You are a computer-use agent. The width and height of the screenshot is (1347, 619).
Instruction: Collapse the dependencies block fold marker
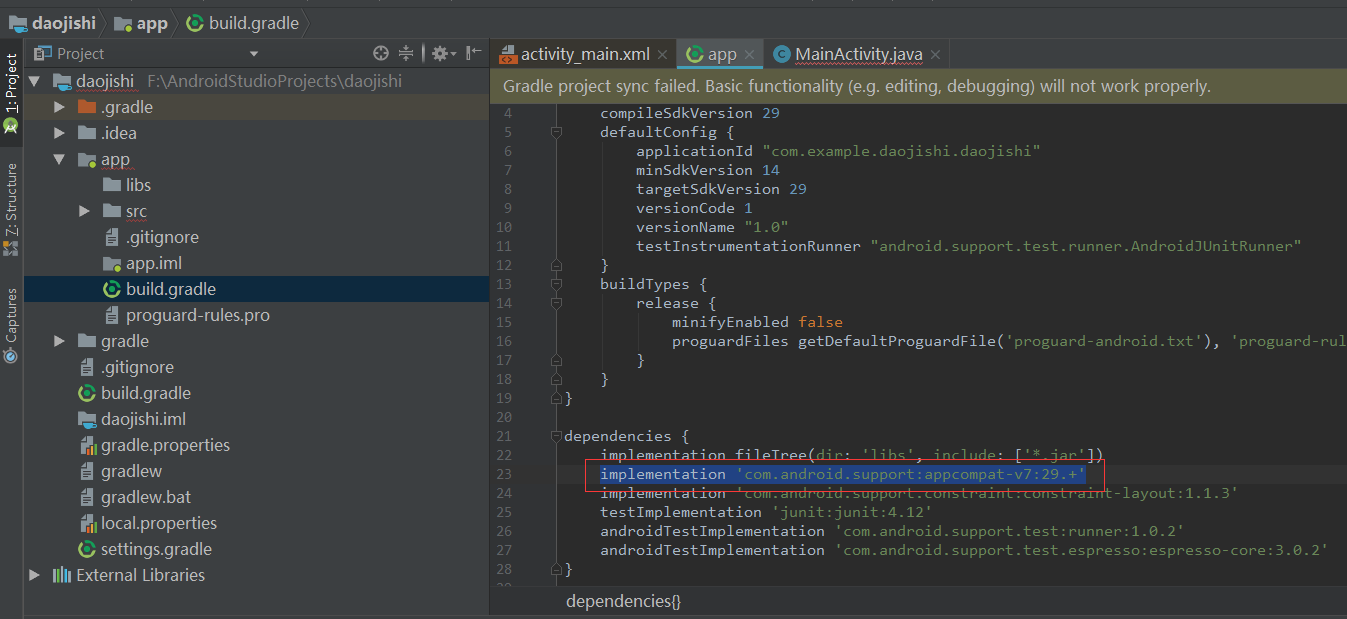pyautogui.click(x=556, y=436)
